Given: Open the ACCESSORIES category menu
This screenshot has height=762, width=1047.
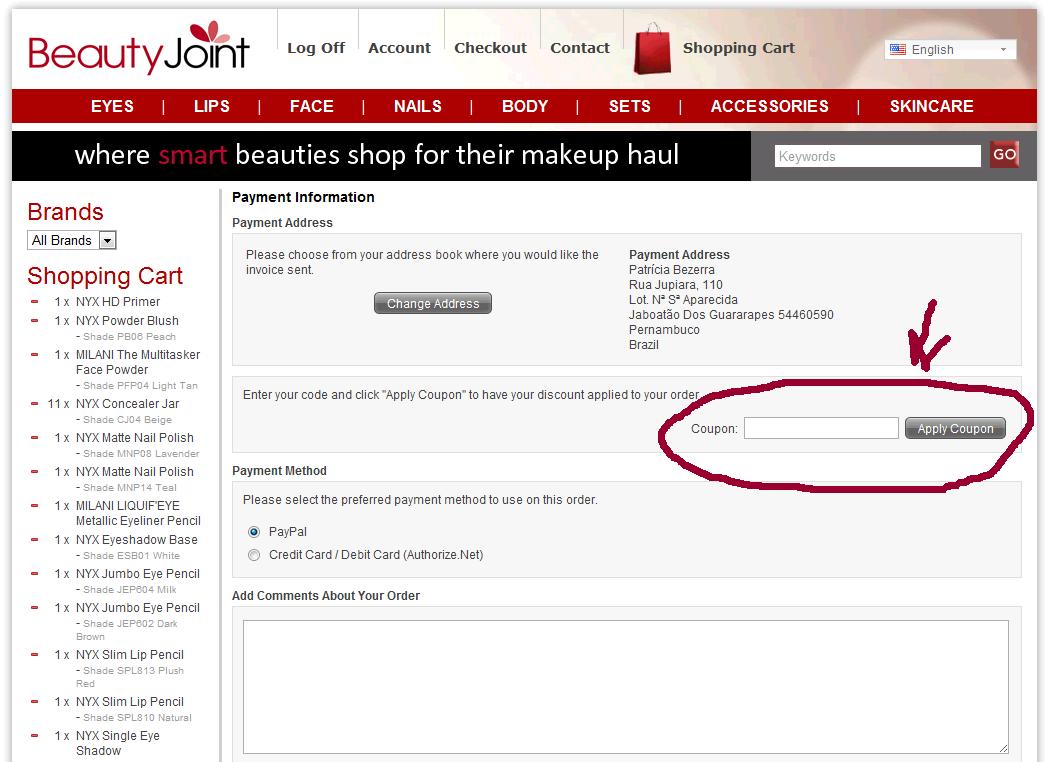Looking at the screenshot, I should click(769, 106).
